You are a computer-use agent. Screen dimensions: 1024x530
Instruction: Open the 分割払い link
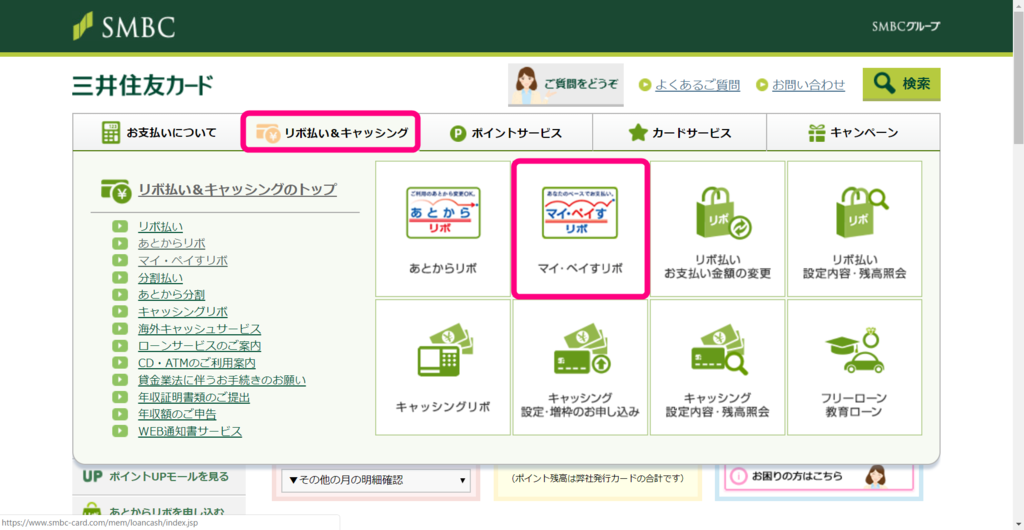point(161,277)
